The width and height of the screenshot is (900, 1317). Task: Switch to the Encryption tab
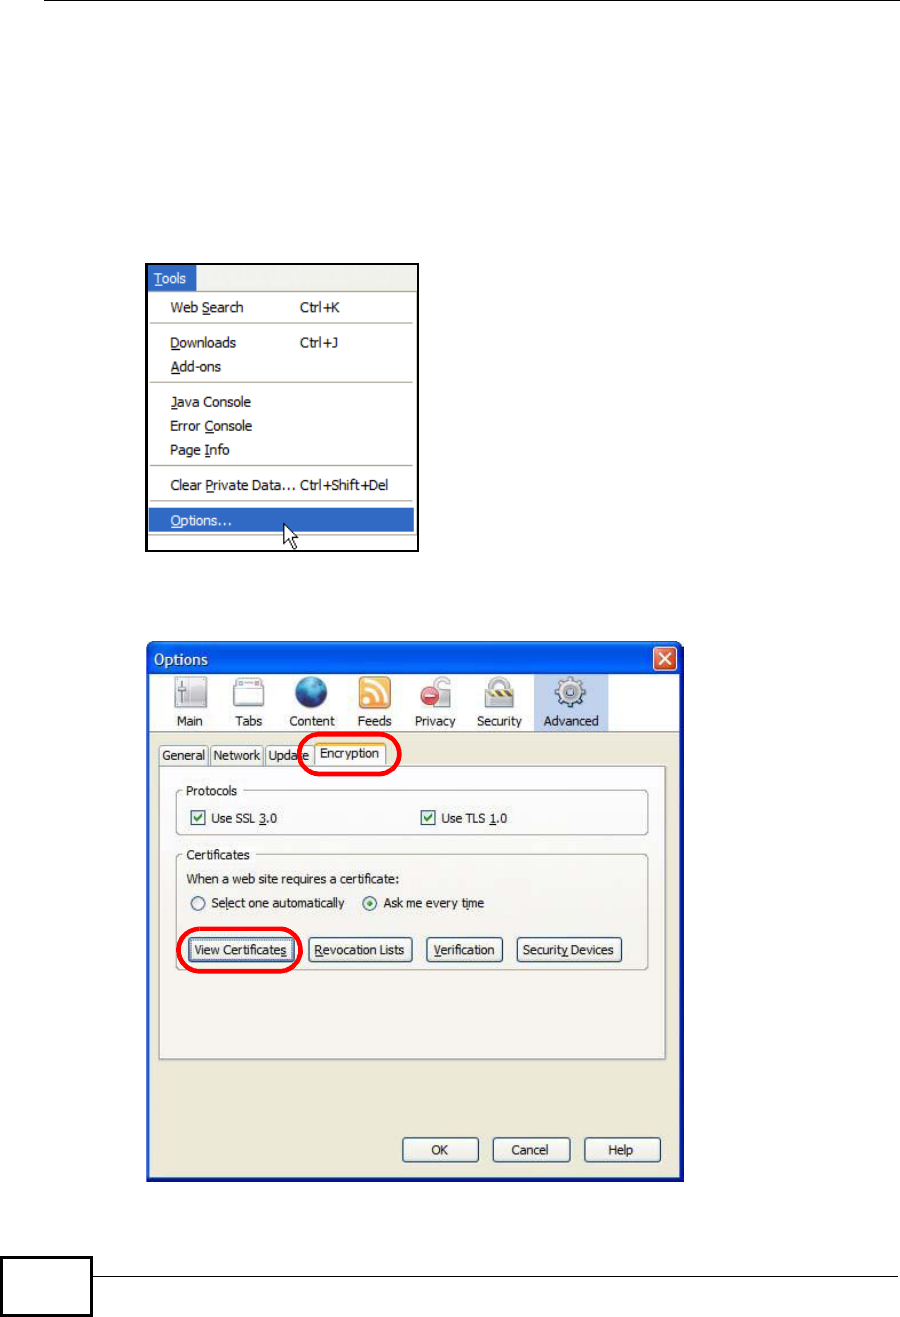(x=350, y=754)
